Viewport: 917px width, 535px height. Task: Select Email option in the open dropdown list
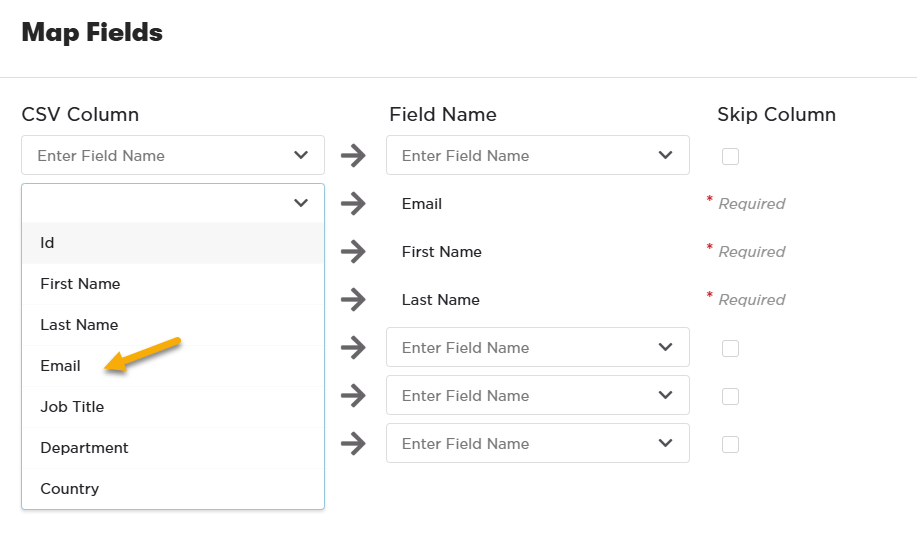pyautogui.click(x=61, y=366)
